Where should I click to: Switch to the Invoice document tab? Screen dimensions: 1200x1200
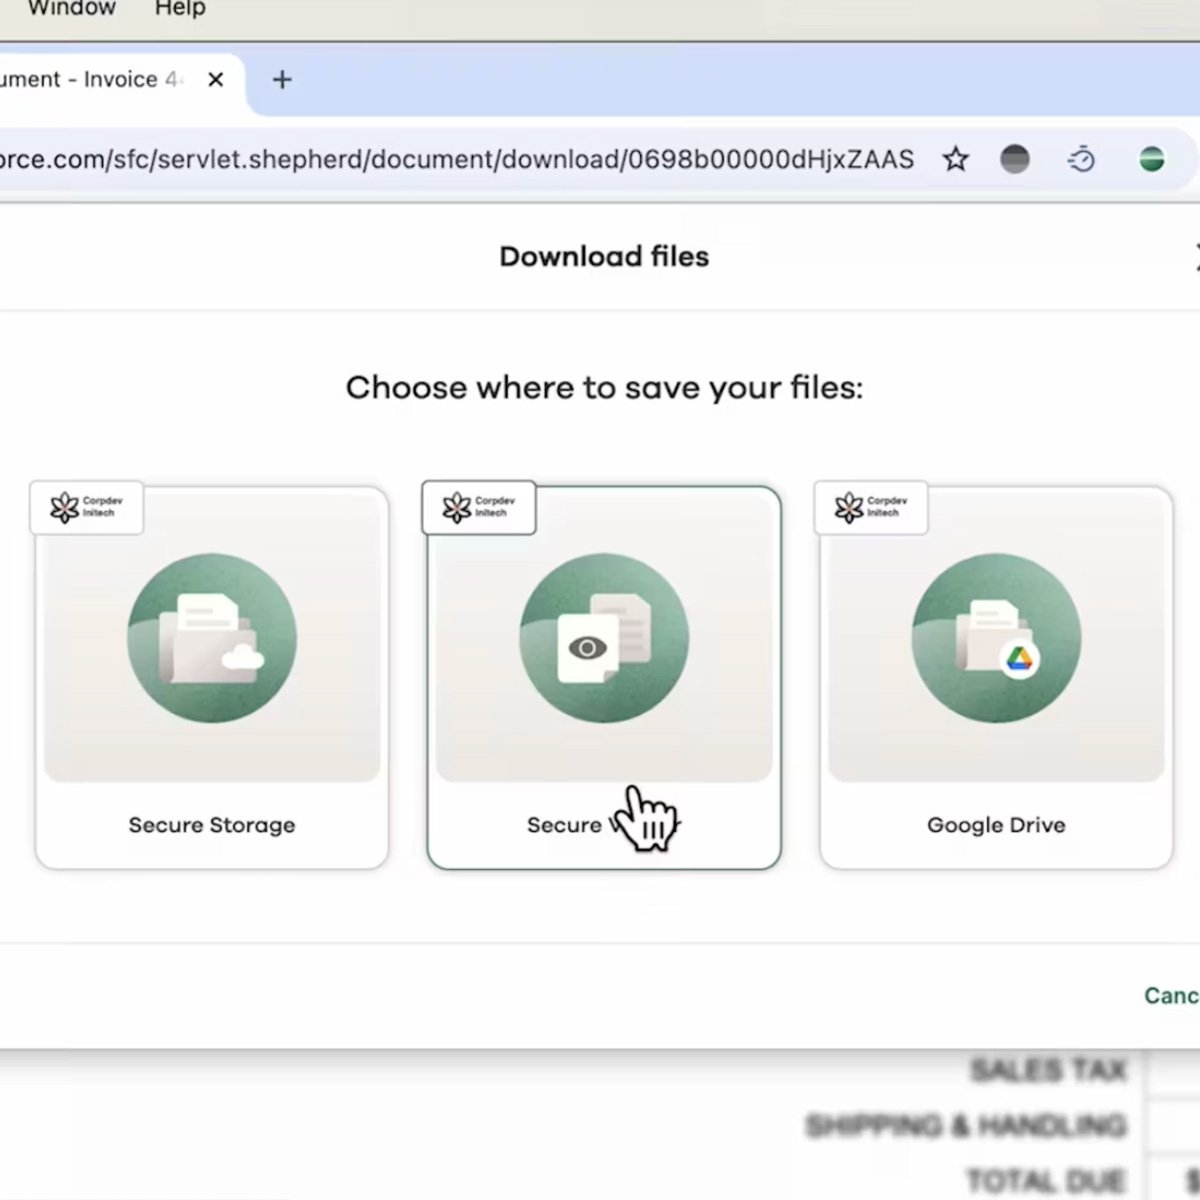[90, 80]
